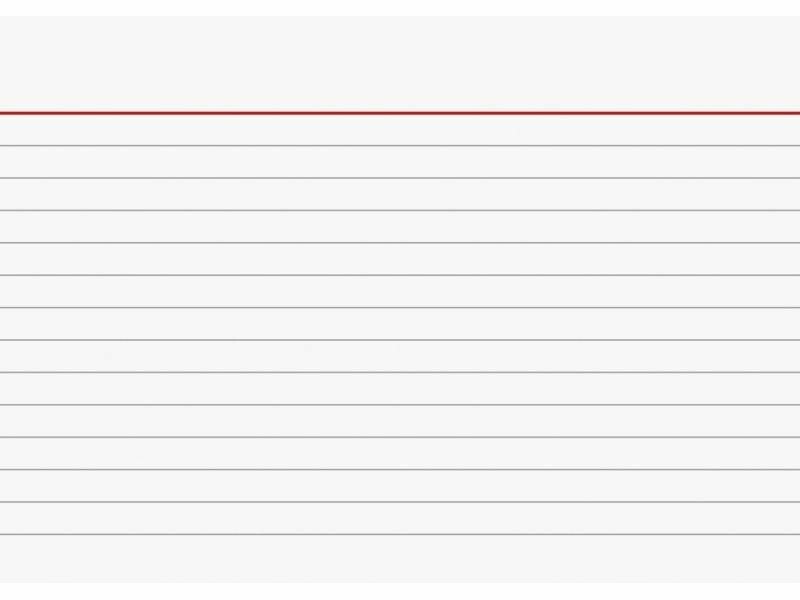Click the second gray ruled line

pyautogui.click(x=400, y=178)
